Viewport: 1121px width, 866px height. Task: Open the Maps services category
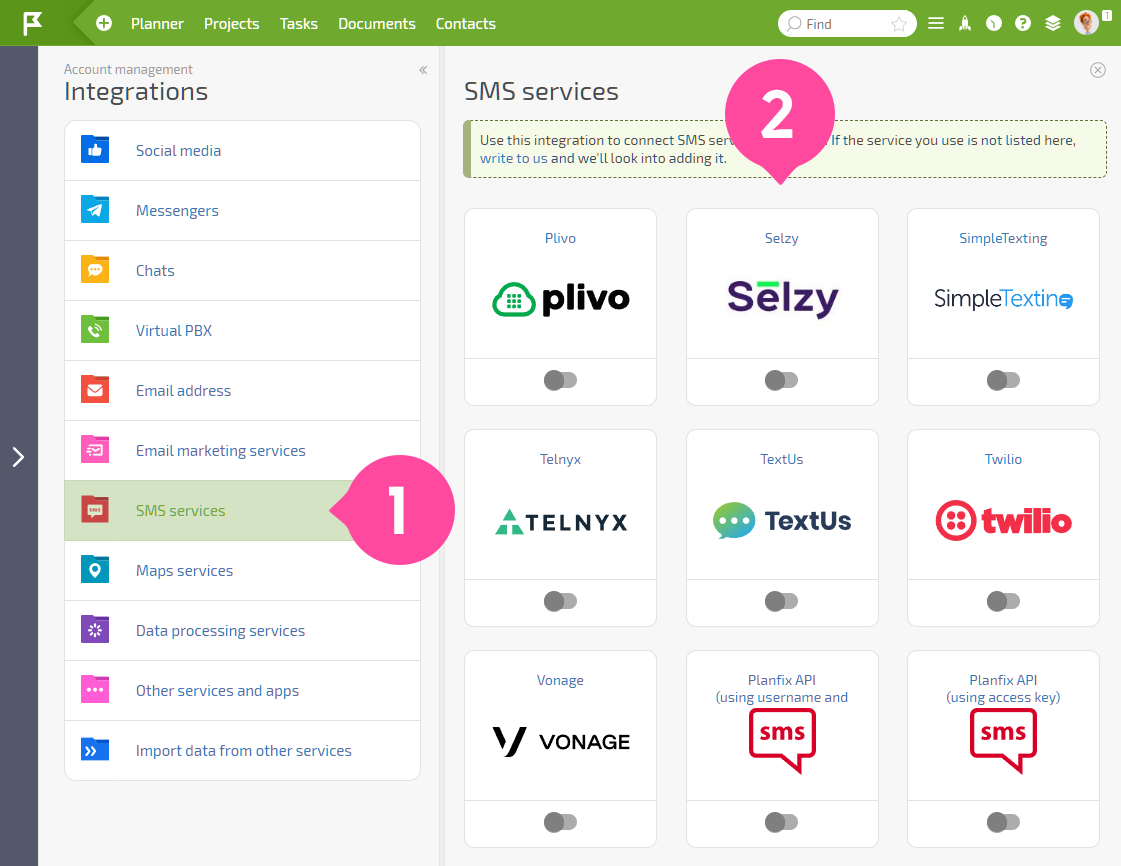click(242, 571)
